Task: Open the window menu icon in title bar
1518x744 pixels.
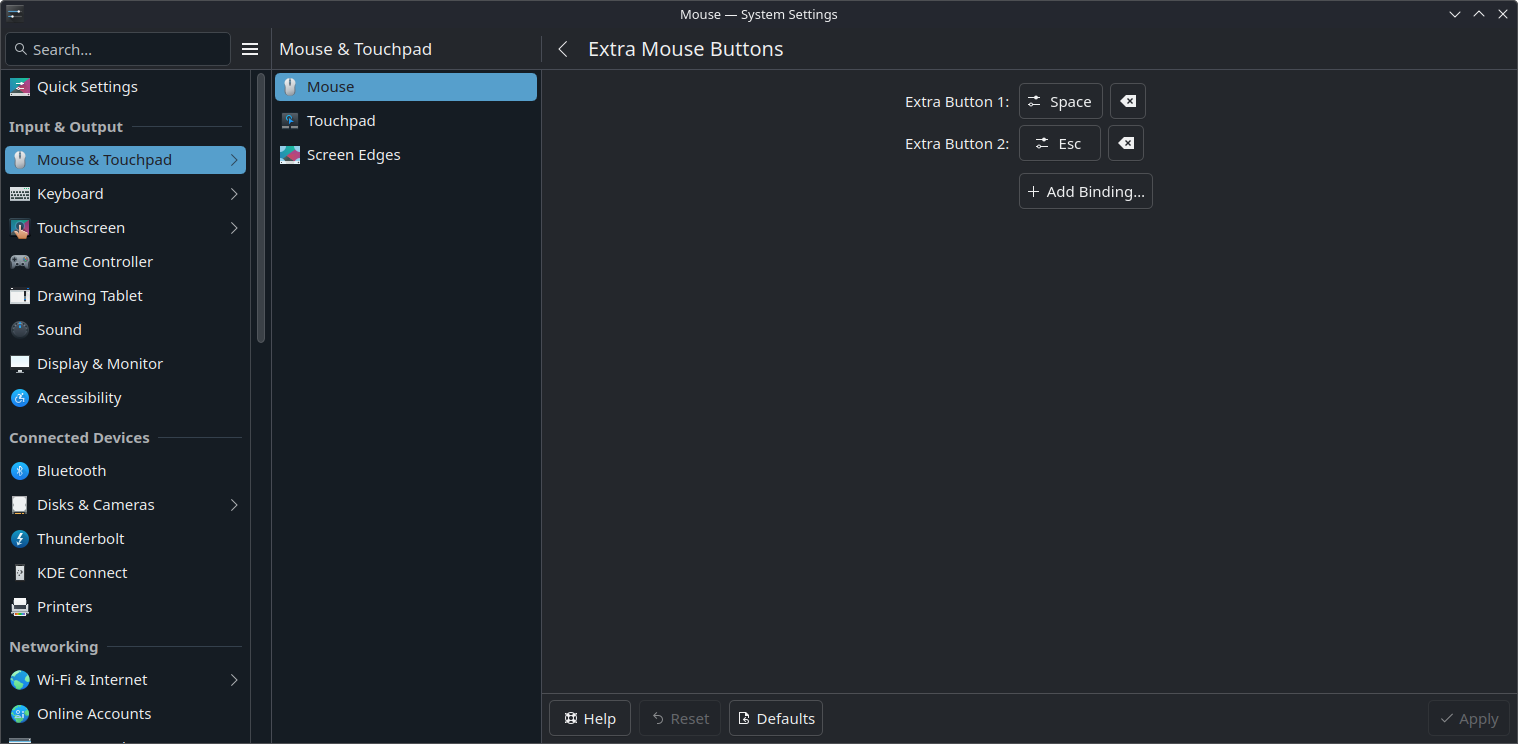Action: click(14, 13)
